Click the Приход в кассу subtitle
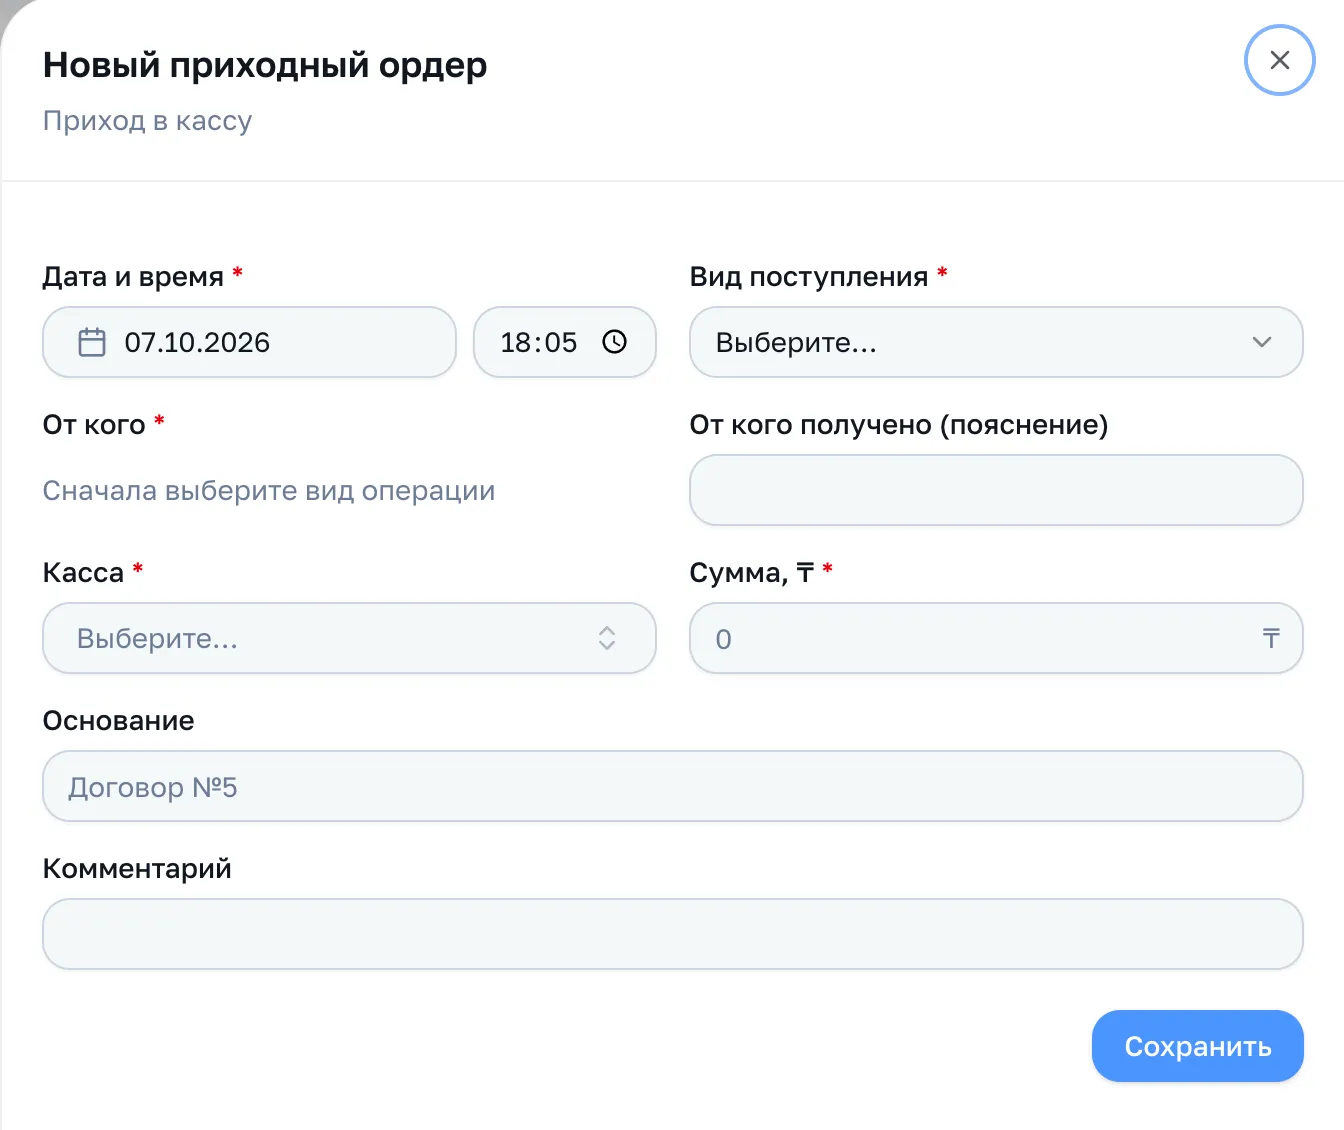Viewport: 1344px width, 1130px height. tap(147, 121)
